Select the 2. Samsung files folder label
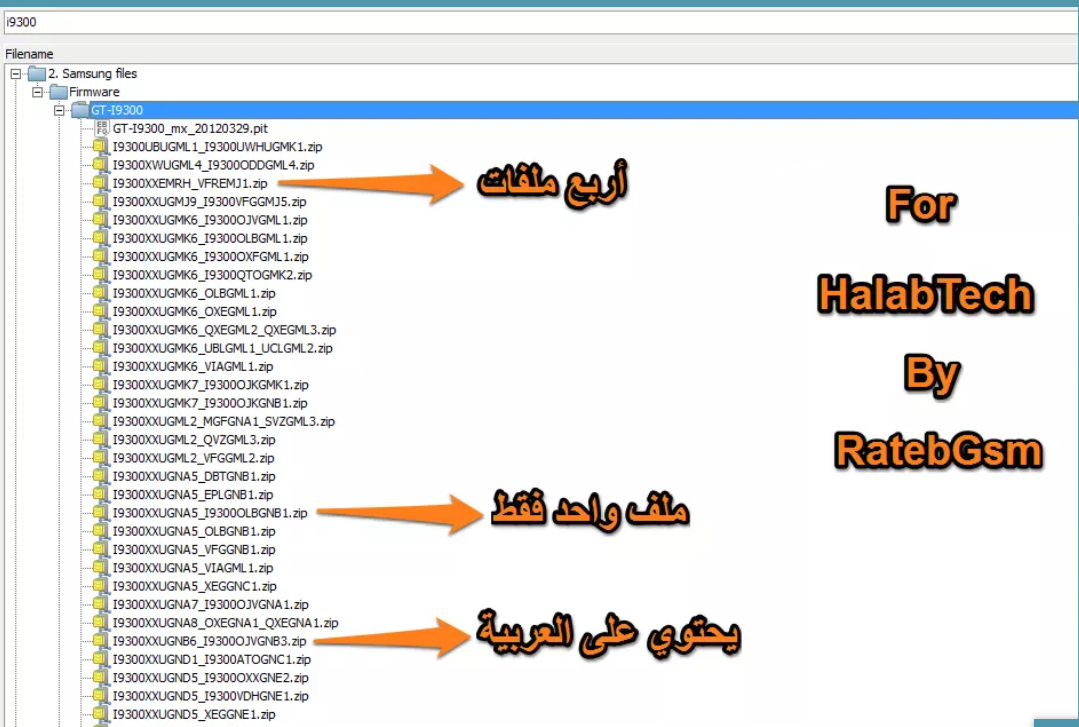The image size is (1079, 727). click(x=93, y=74)
